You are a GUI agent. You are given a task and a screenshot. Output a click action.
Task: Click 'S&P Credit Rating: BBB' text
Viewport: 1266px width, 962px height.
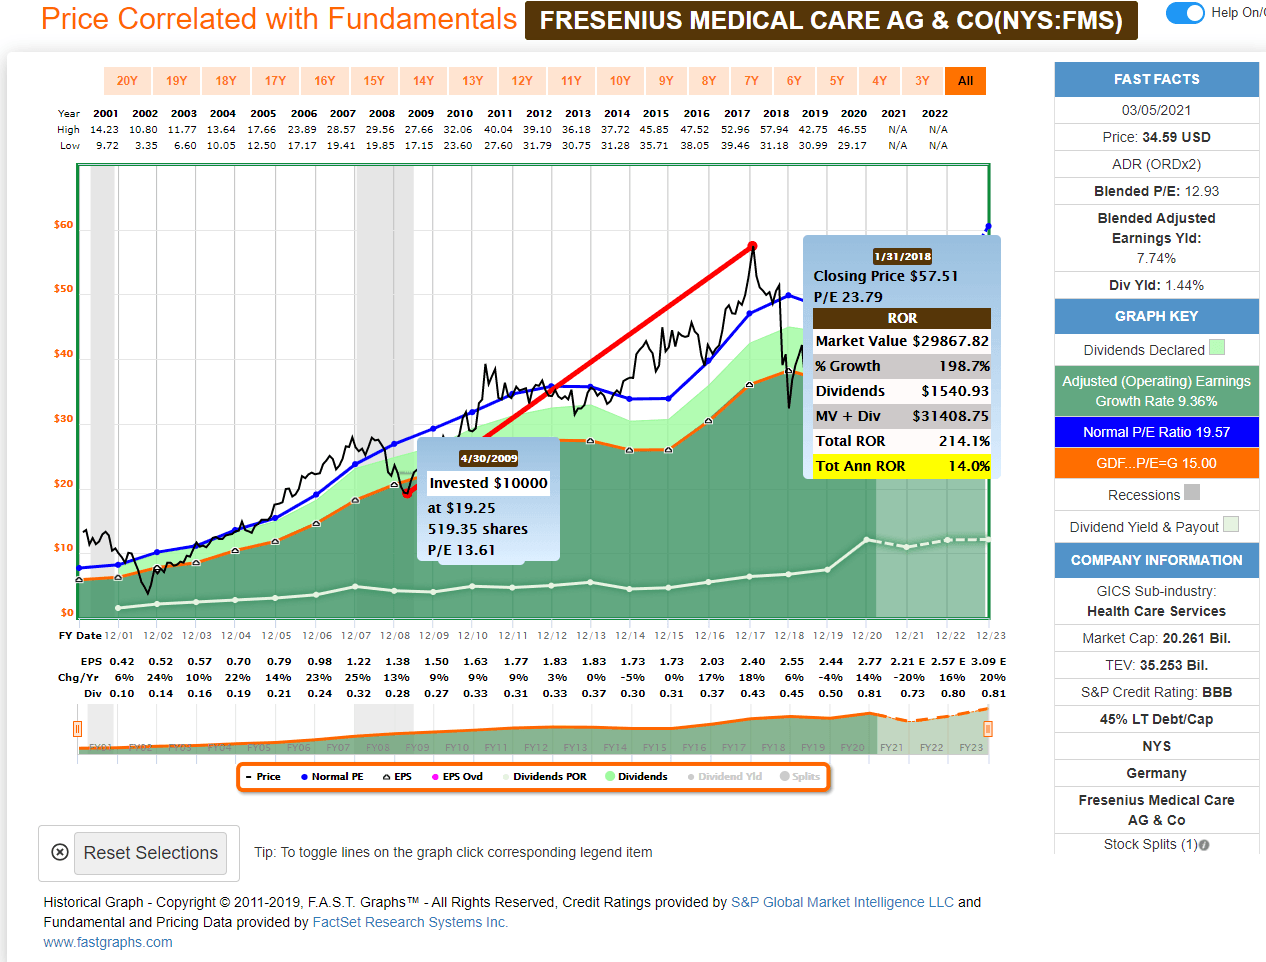[1156, 692]
